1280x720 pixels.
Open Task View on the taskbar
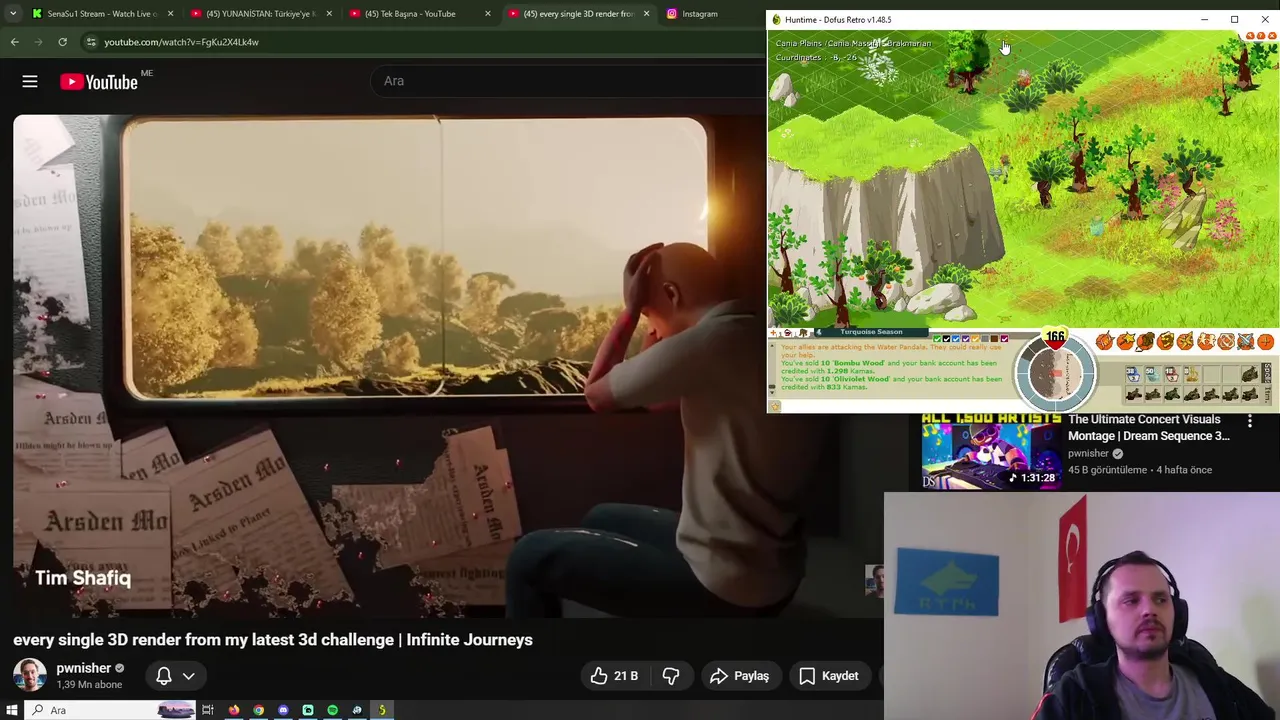point(208,710)
